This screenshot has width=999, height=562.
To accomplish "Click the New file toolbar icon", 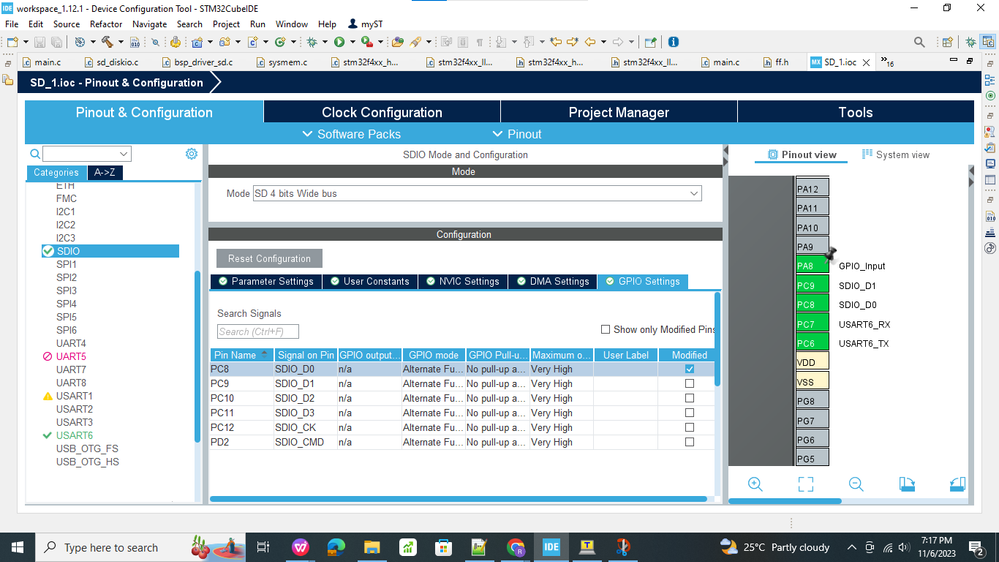I will pyautogui.click(x=12, y=42).
